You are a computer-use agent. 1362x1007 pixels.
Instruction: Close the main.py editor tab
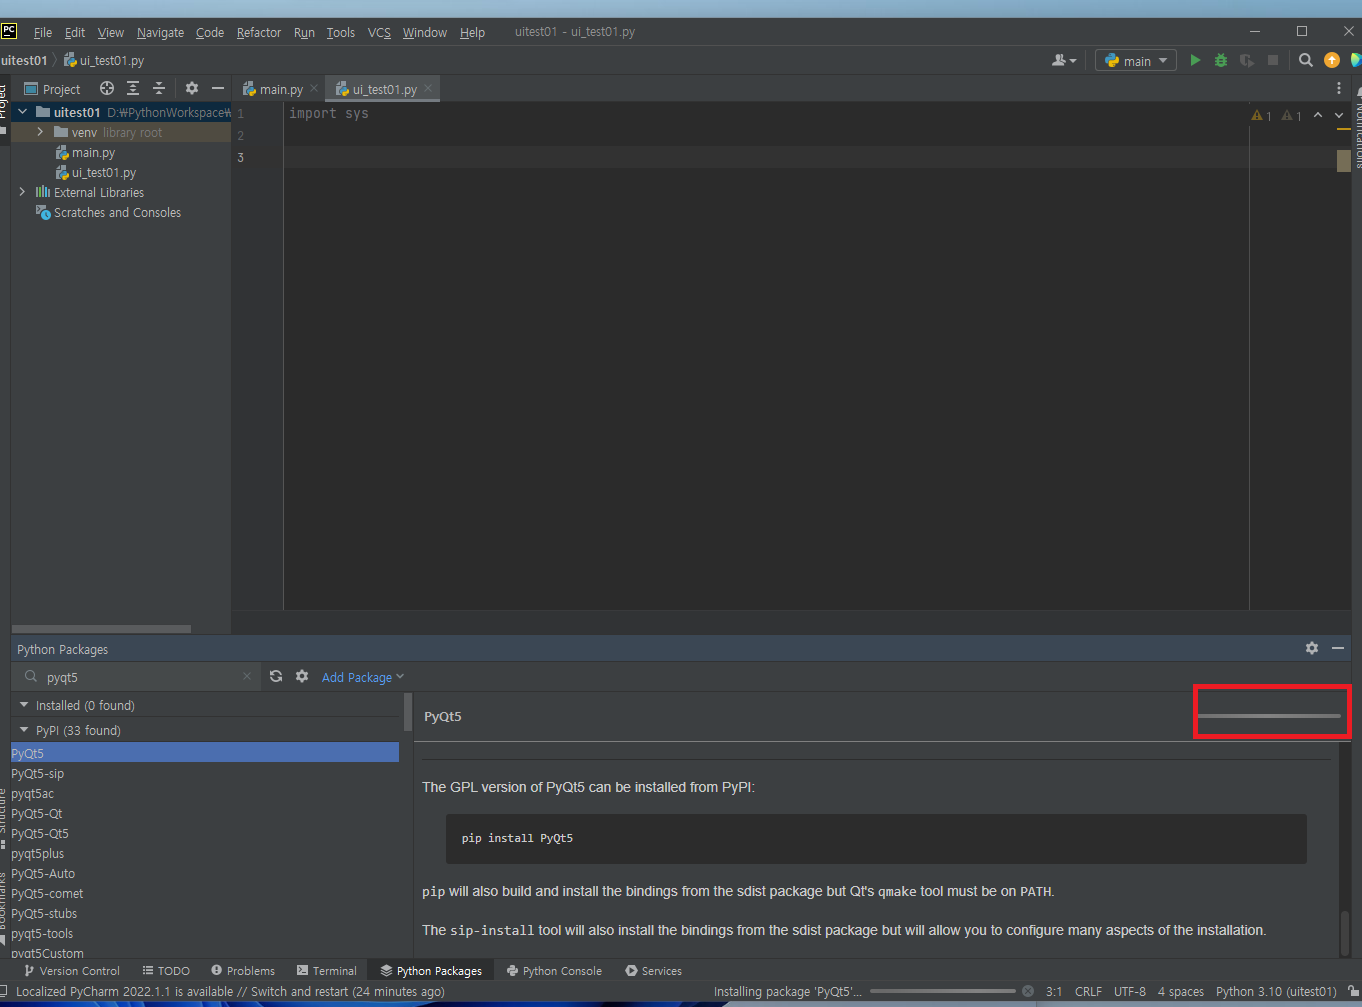(314, 88)
